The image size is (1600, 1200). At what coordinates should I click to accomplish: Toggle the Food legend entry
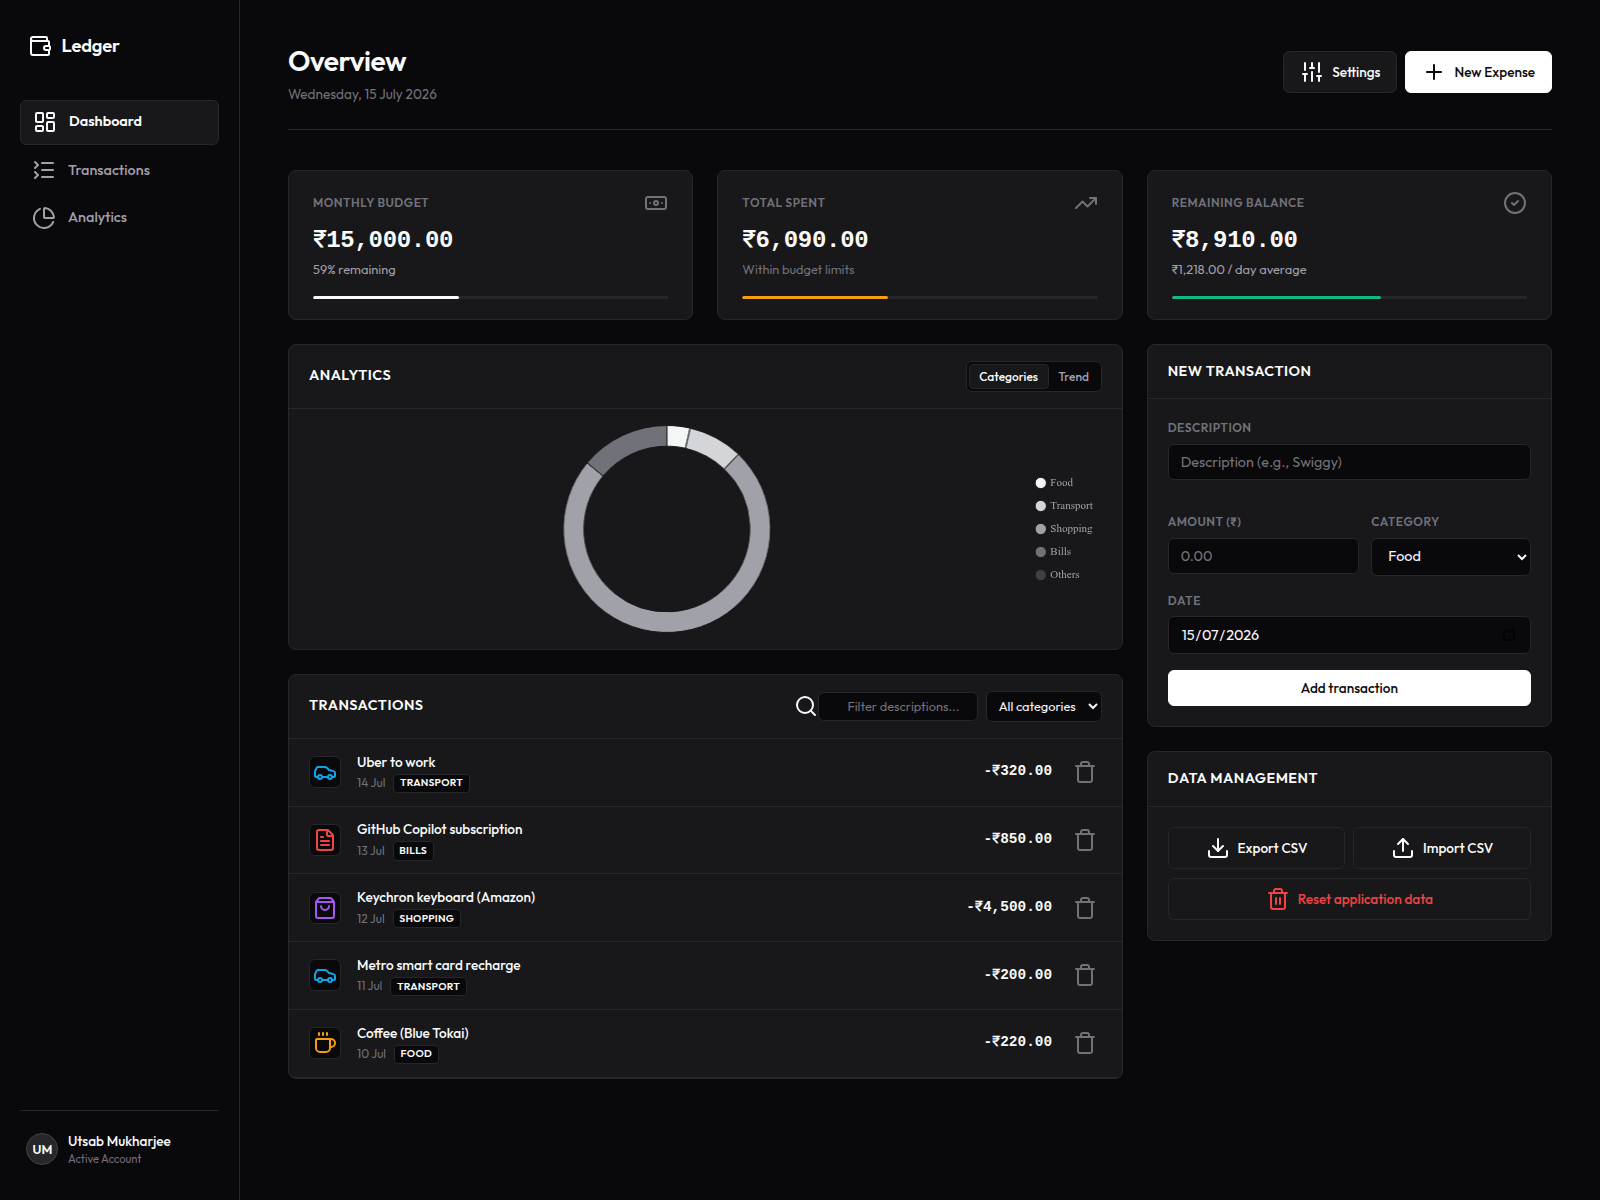click(x=1054, y=483)
